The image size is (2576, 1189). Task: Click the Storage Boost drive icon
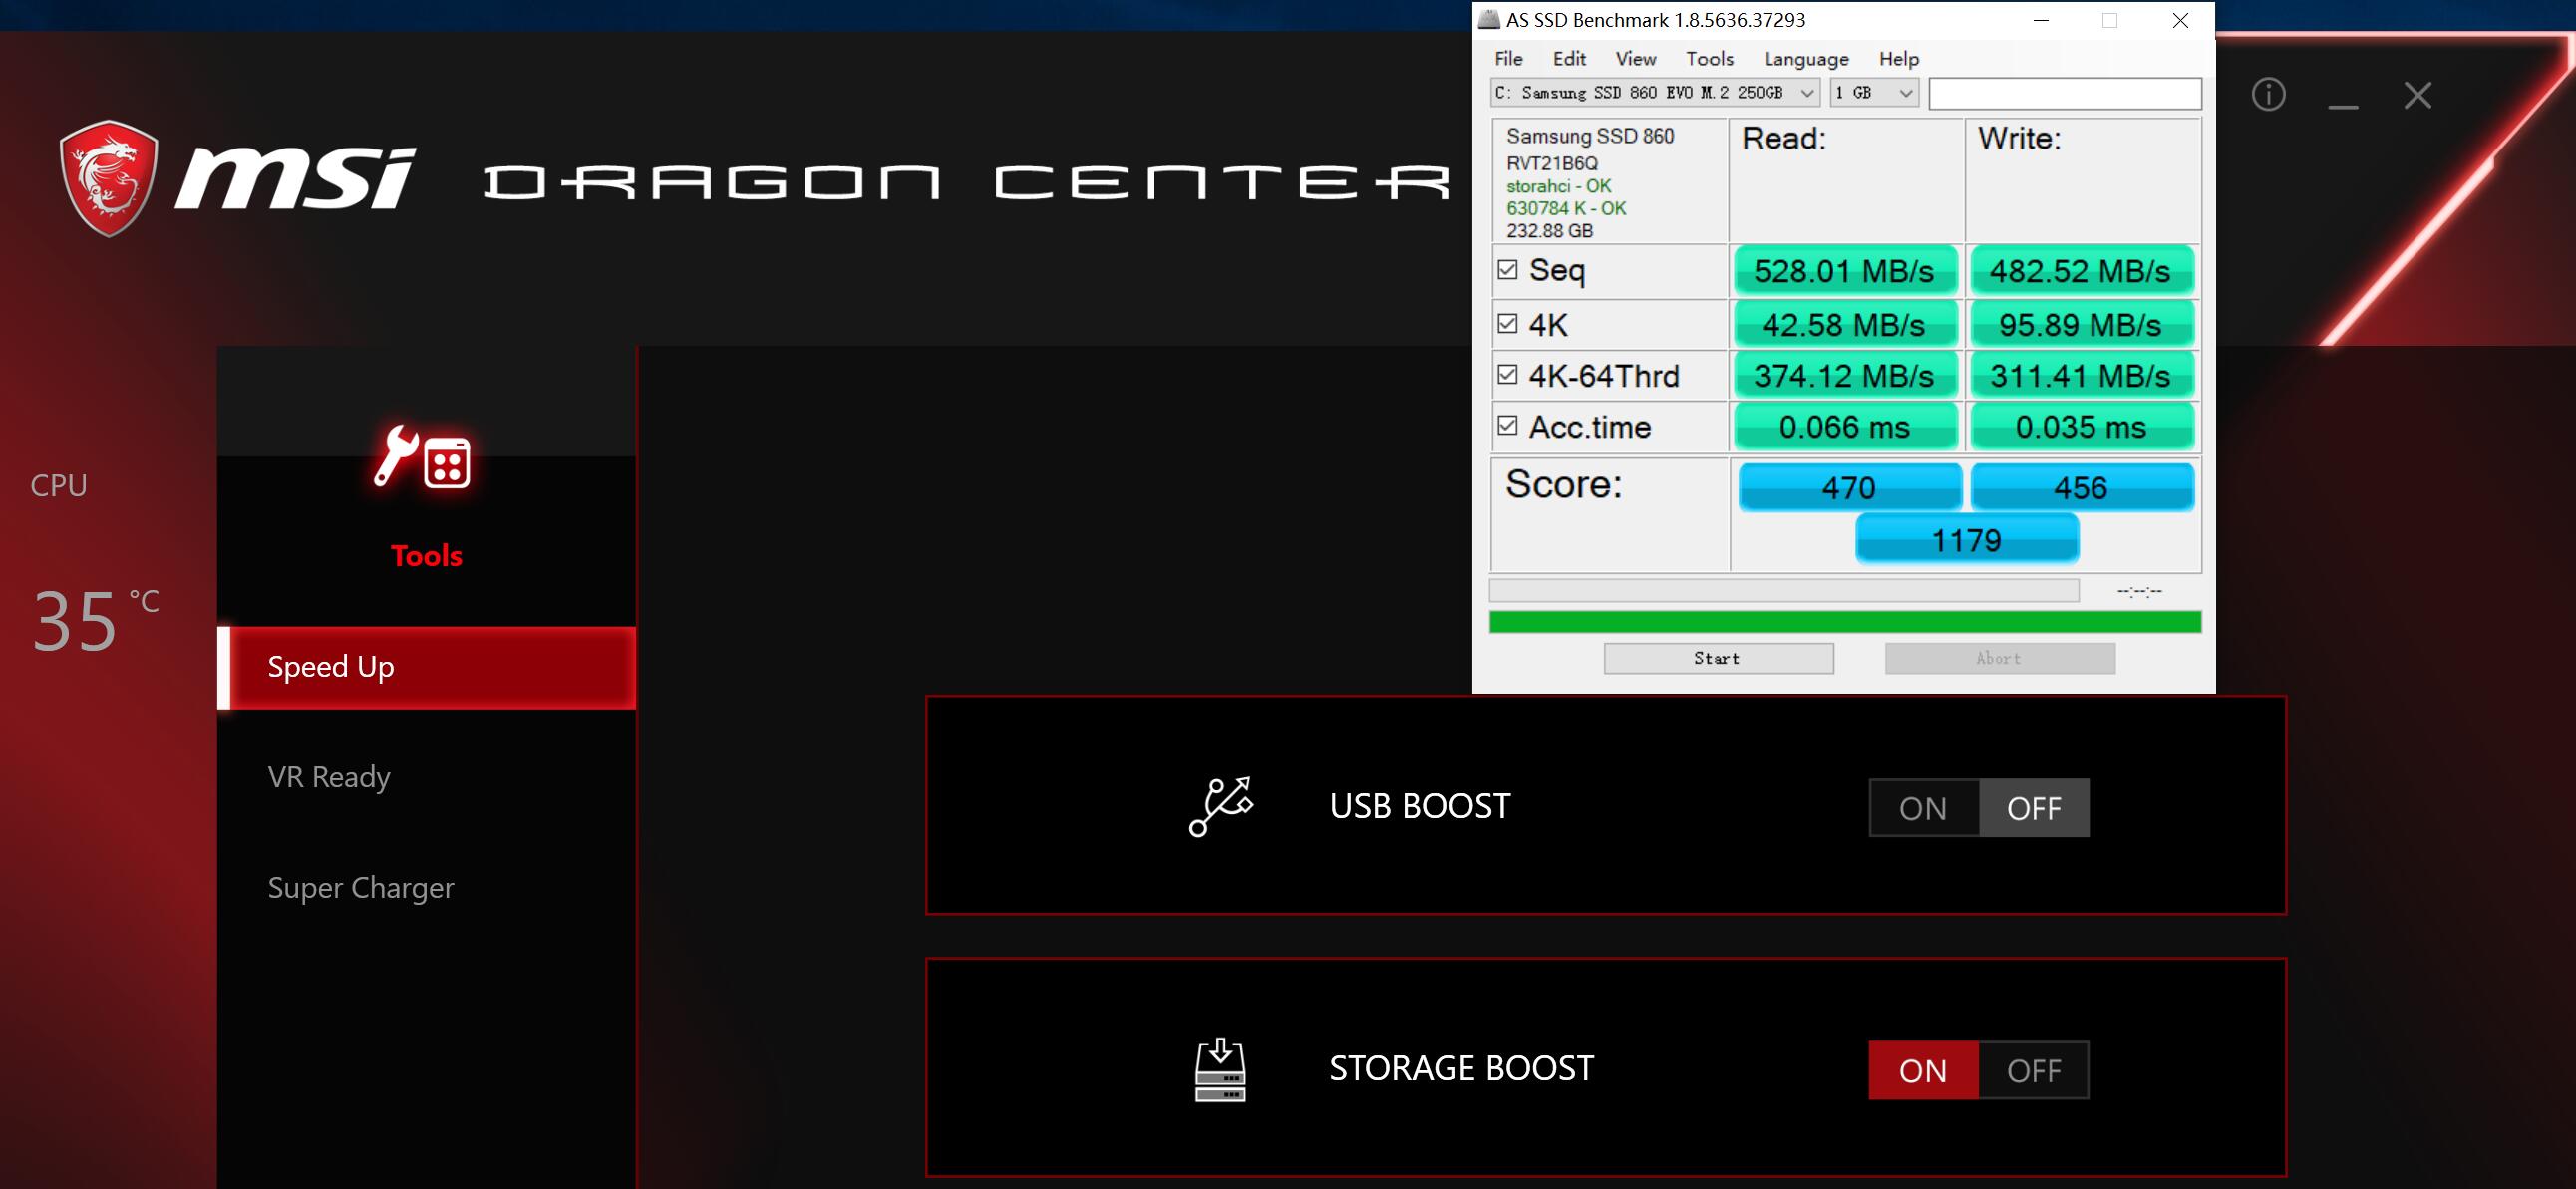pos(1220,1070)
